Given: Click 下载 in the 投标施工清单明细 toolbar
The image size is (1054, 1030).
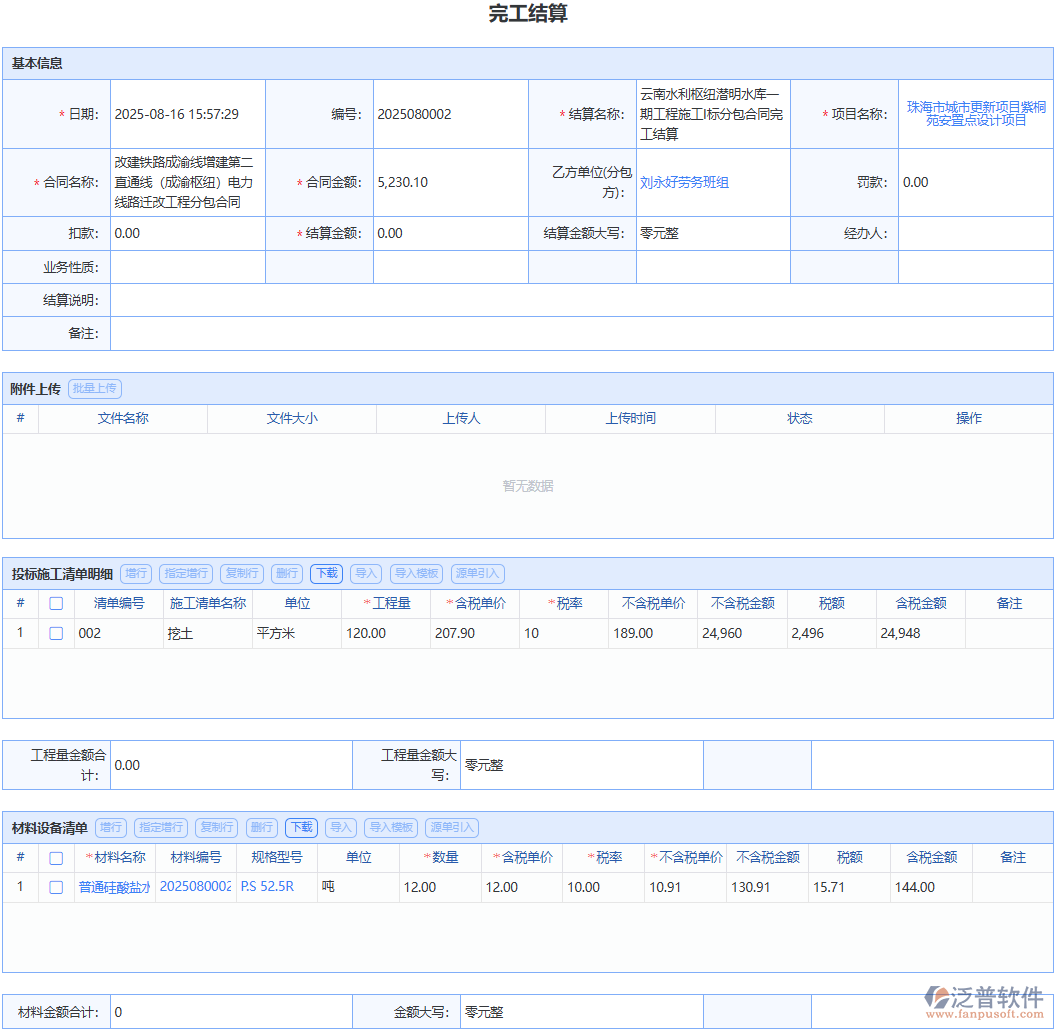Looking at the screenshot, I should [326, 573].
